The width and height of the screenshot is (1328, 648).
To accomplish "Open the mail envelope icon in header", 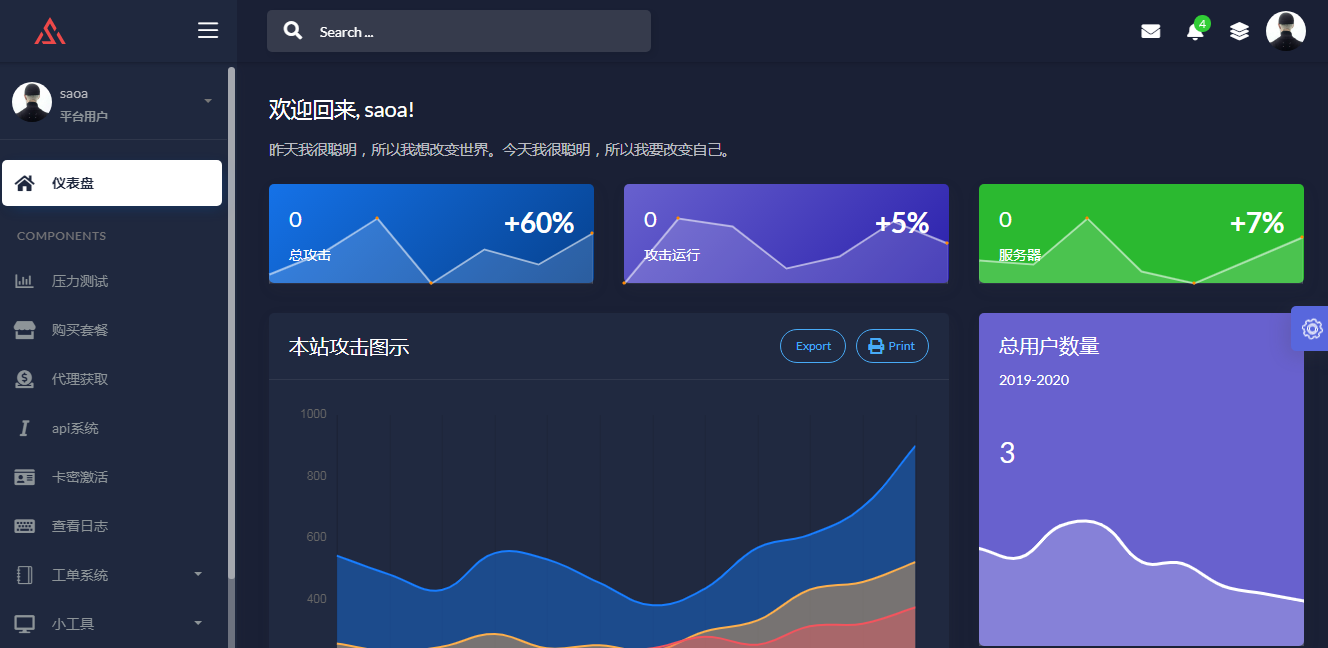I will pos(1150,31).
